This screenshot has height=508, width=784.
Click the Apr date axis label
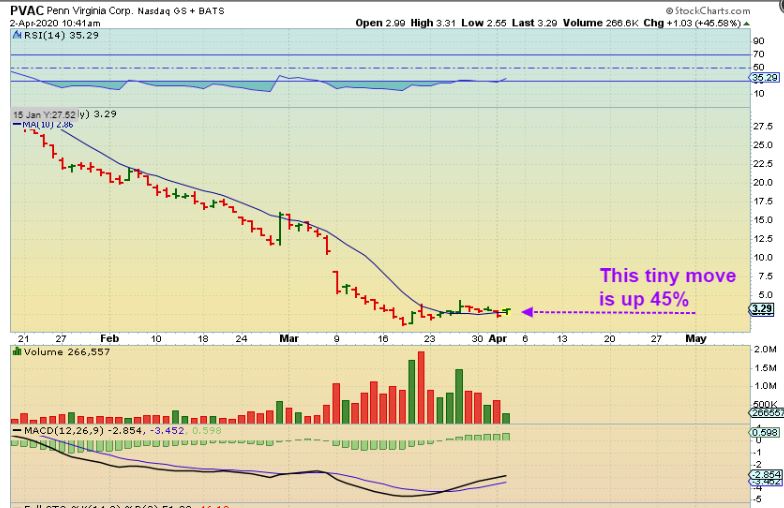coord(498,338)
